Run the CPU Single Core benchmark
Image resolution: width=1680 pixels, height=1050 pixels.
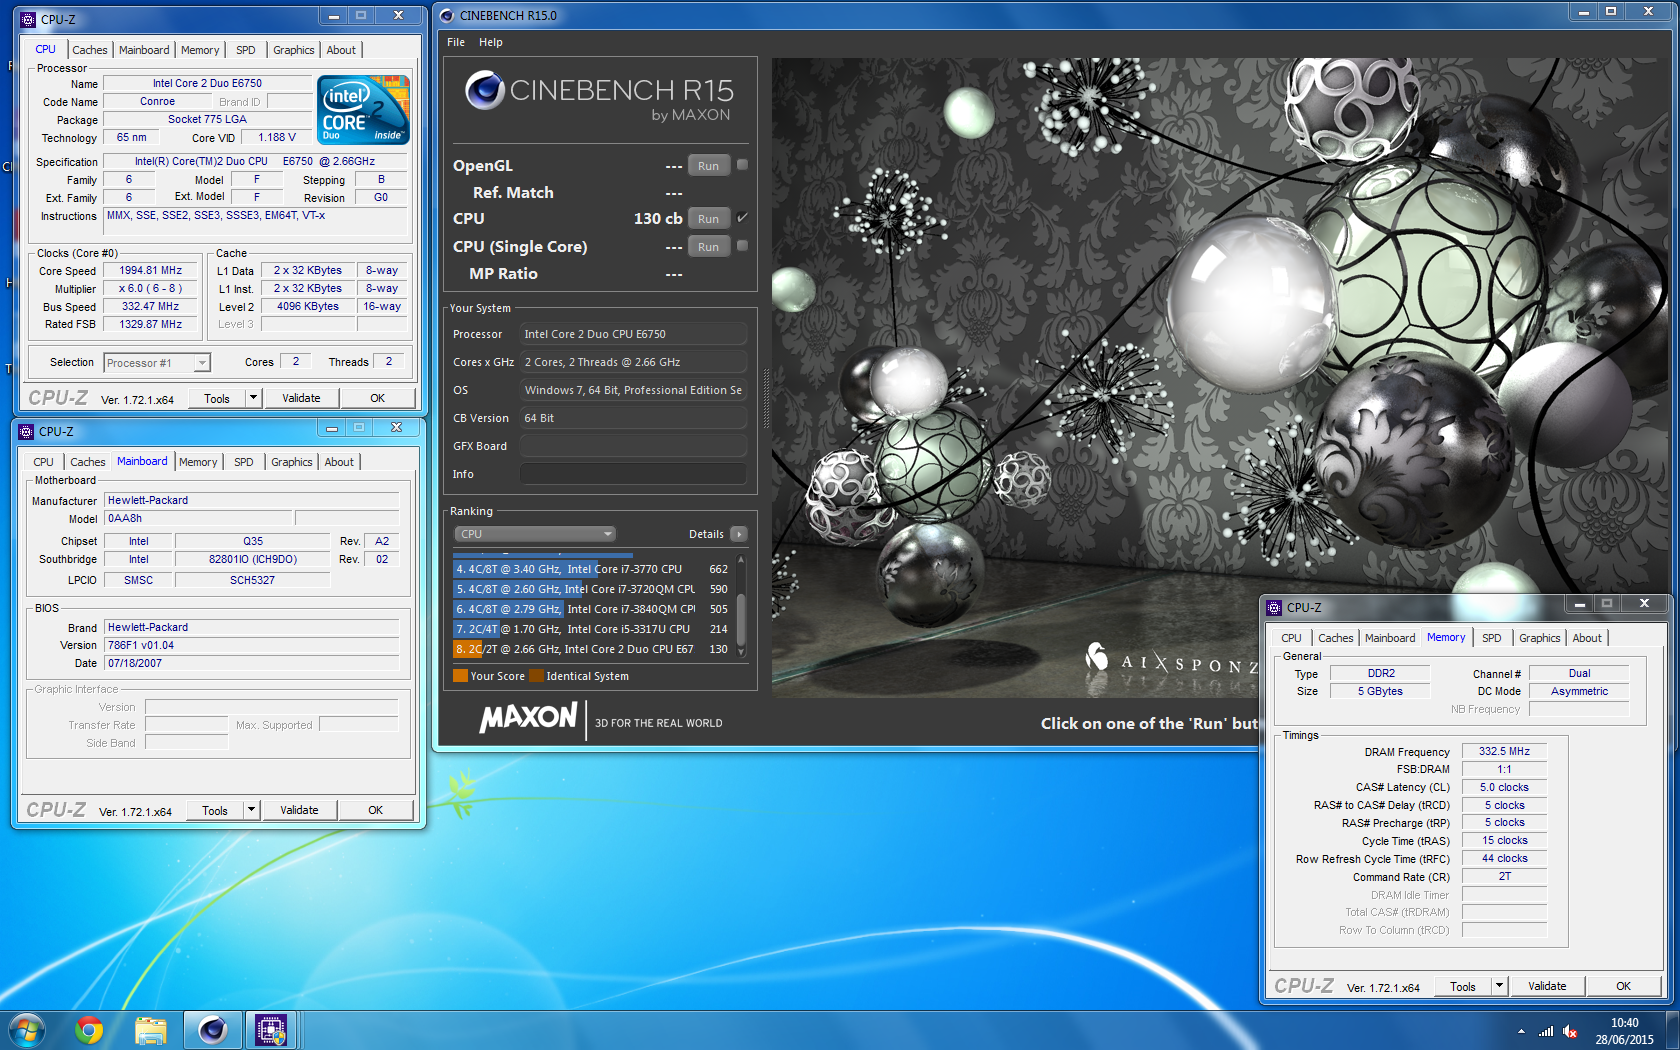click(x=708, y=247)
